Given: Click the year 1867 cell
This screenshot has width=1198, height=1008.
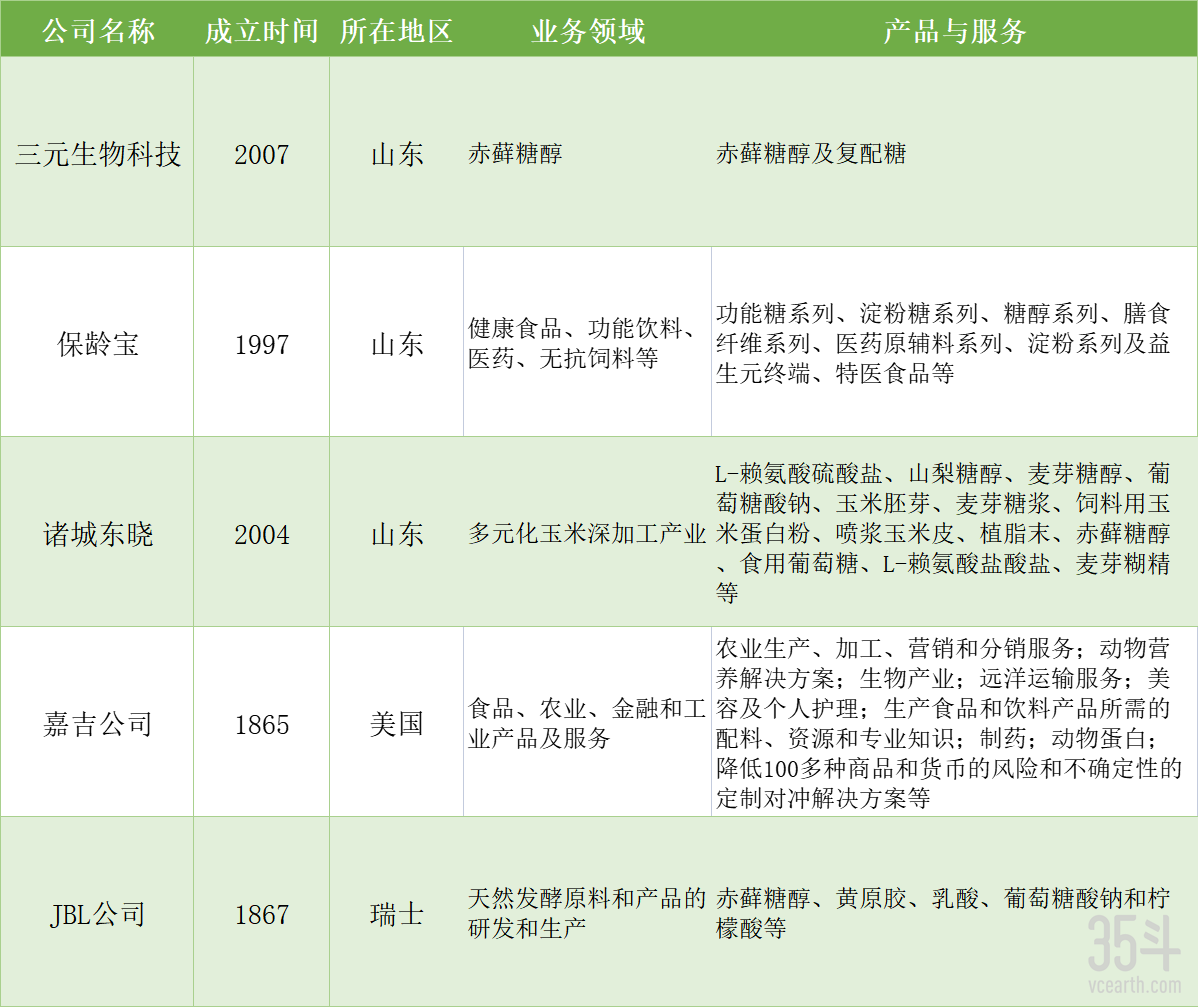Looking at the screenshot, I should [261, 914].
